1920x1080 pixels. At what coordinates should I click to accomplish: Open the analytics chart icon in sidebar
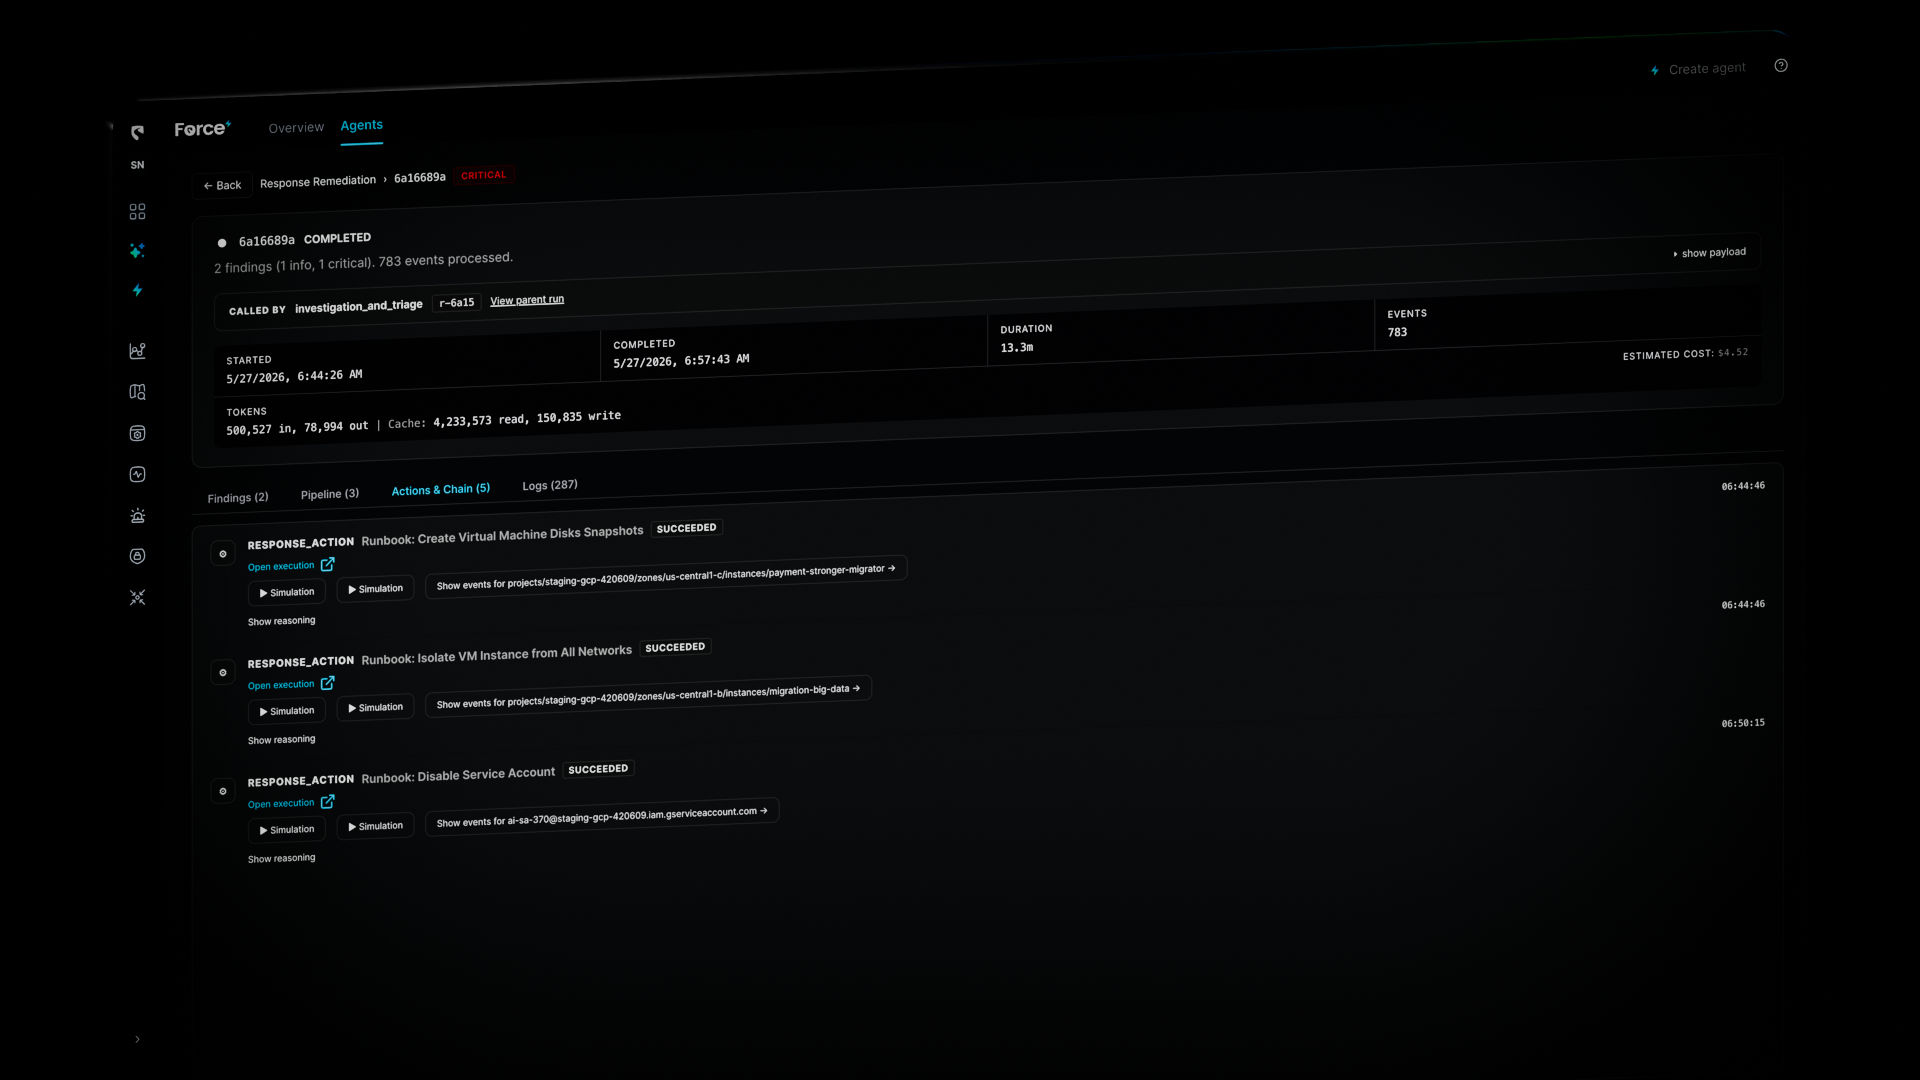(137, 351)
